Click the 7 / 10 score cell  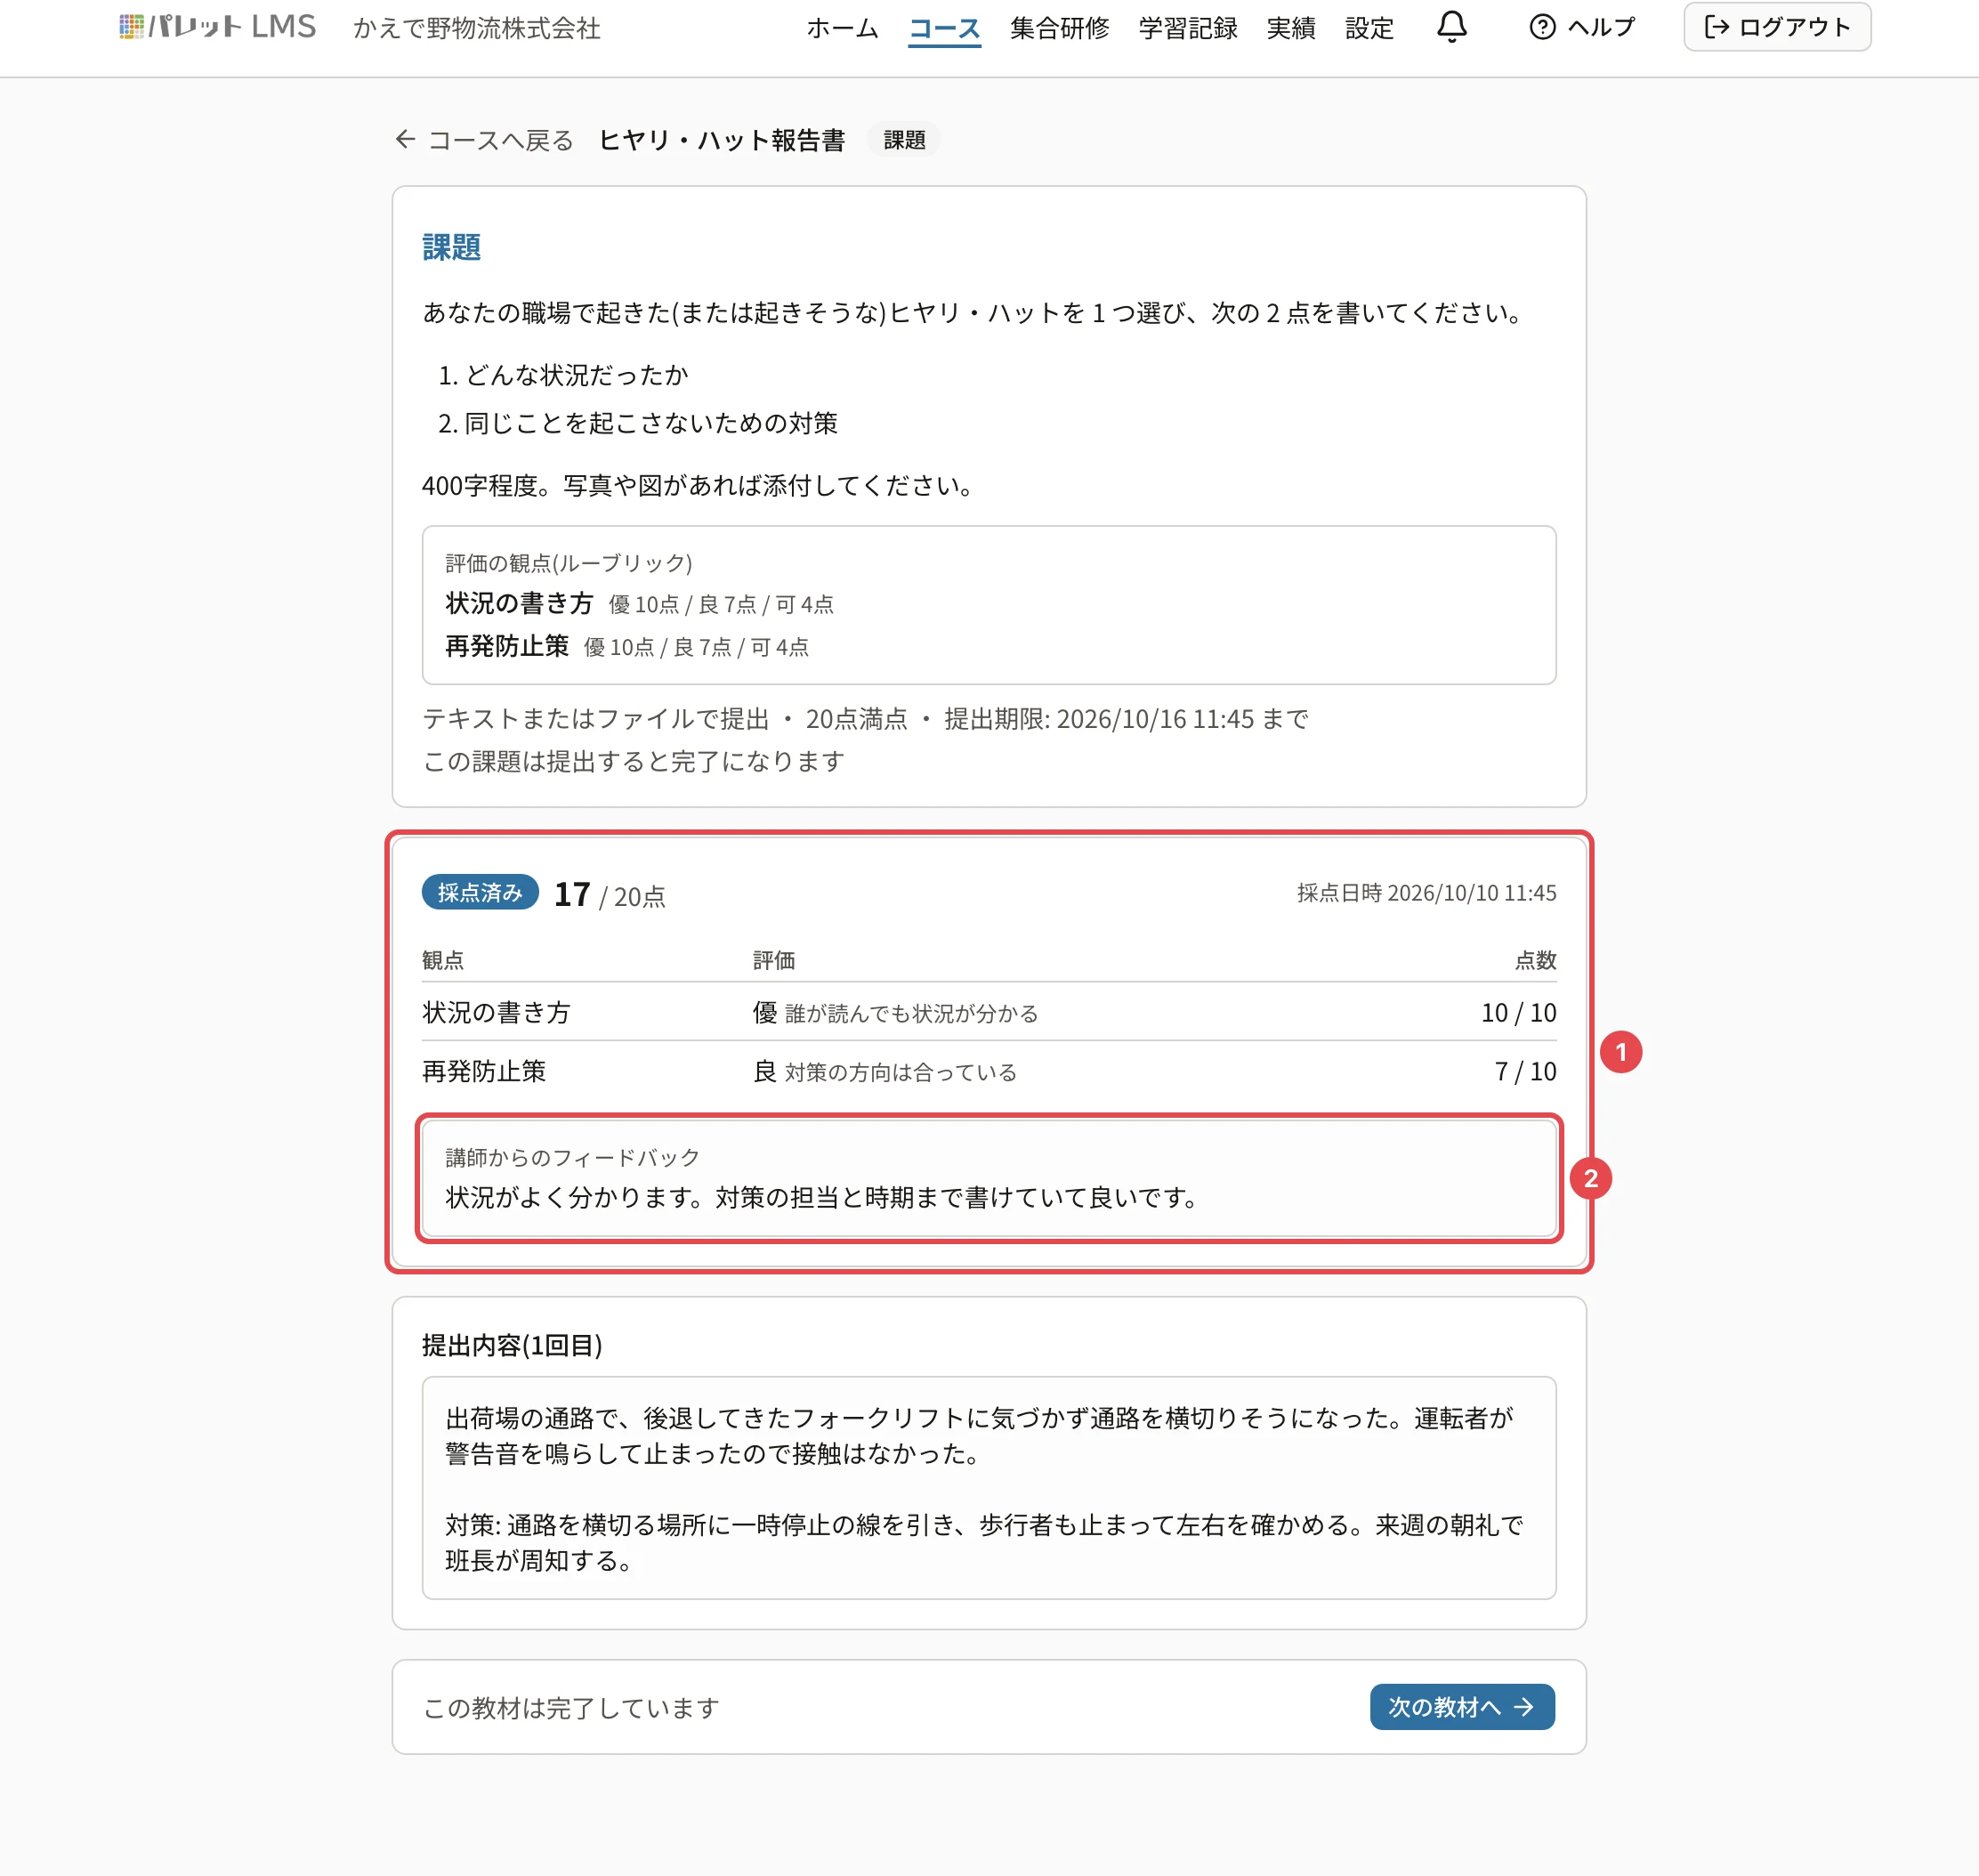click(x=1525, y=1072)
